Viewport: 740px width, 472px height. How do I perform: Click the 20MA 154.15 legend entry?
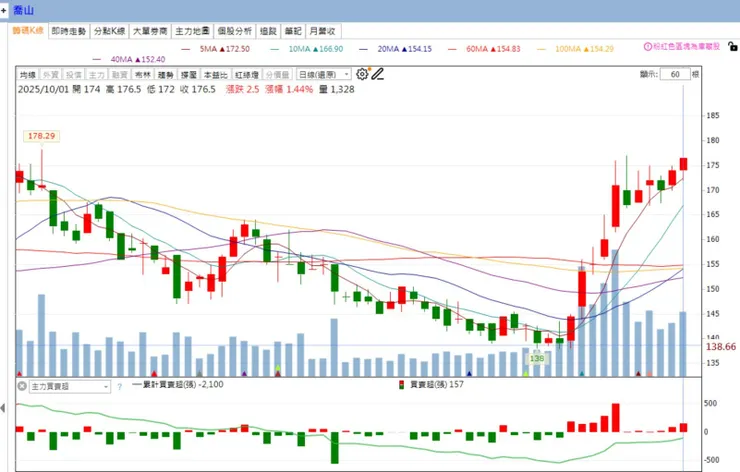point(395,49)
